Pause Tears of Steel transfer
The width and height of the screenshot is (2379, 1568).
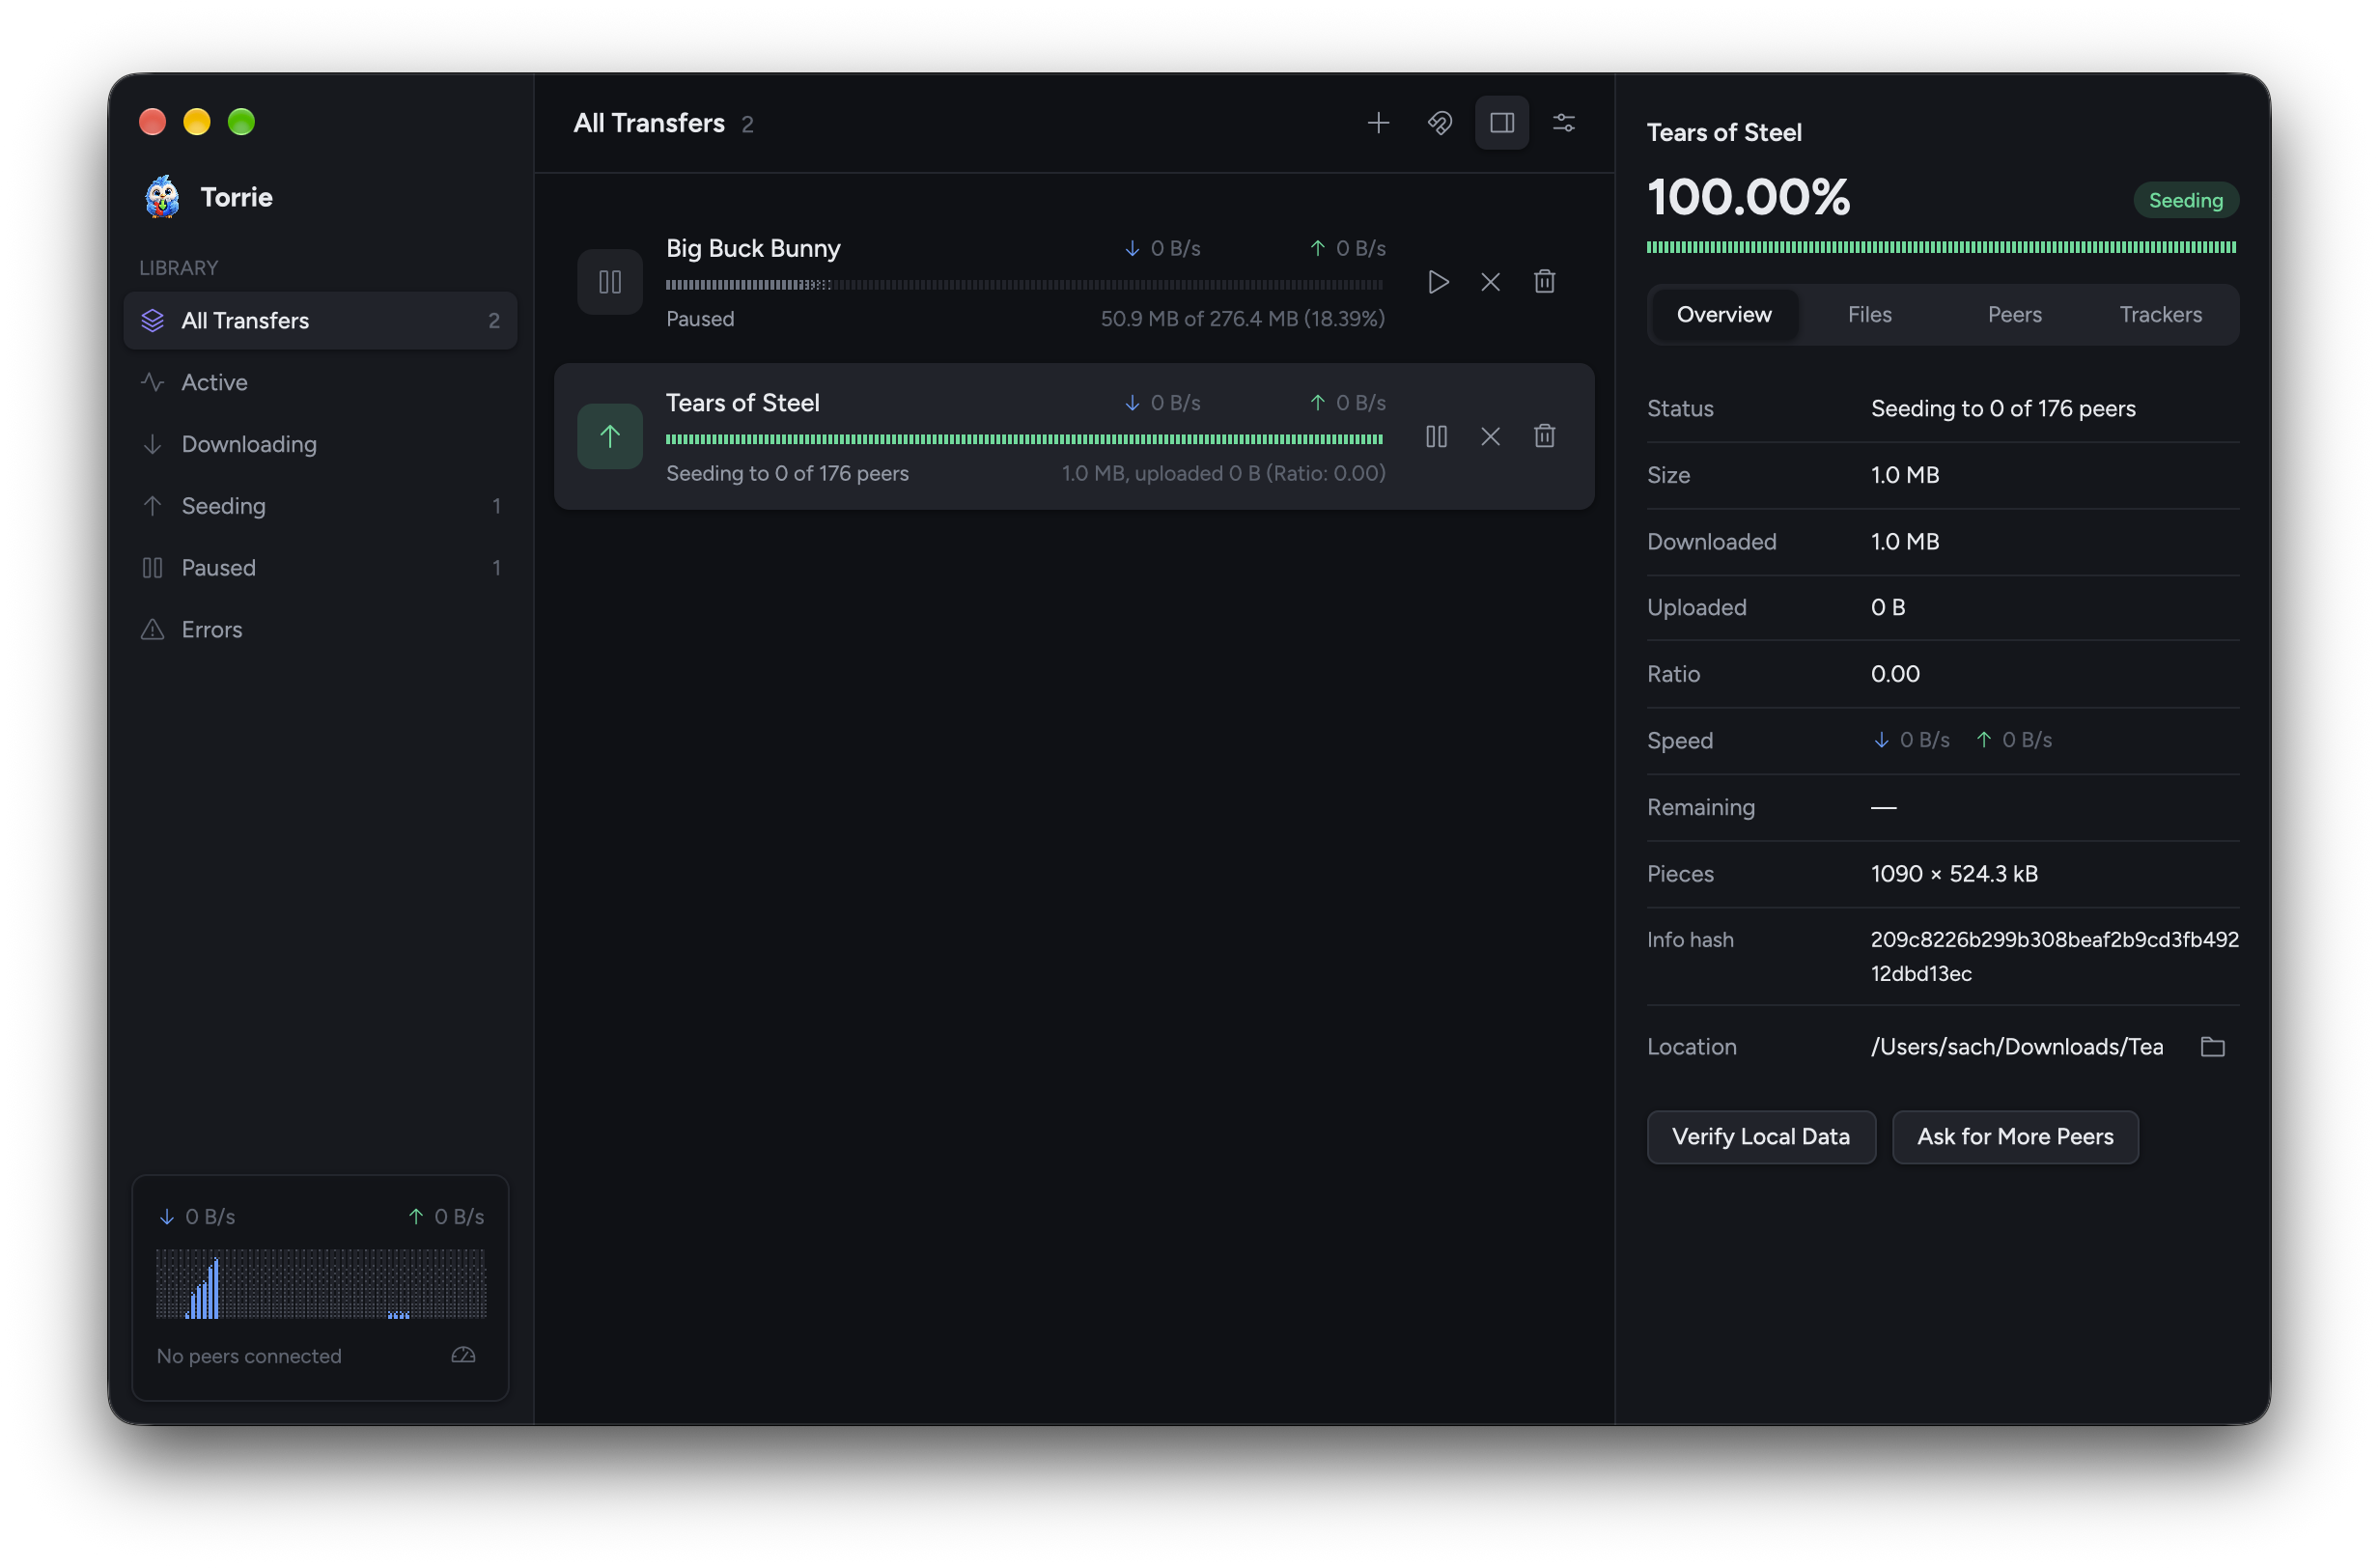pyautogui.click(x=1436, y=436)
